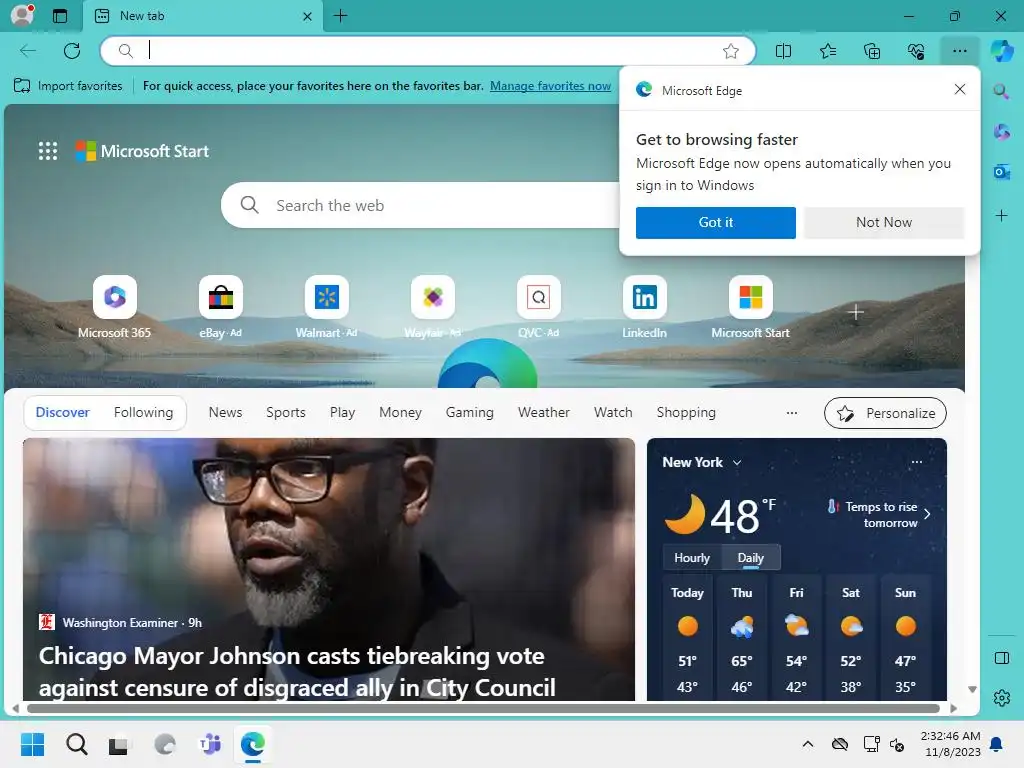Click Import favorites
This screenshot has width=1024, height=768.
68,86
